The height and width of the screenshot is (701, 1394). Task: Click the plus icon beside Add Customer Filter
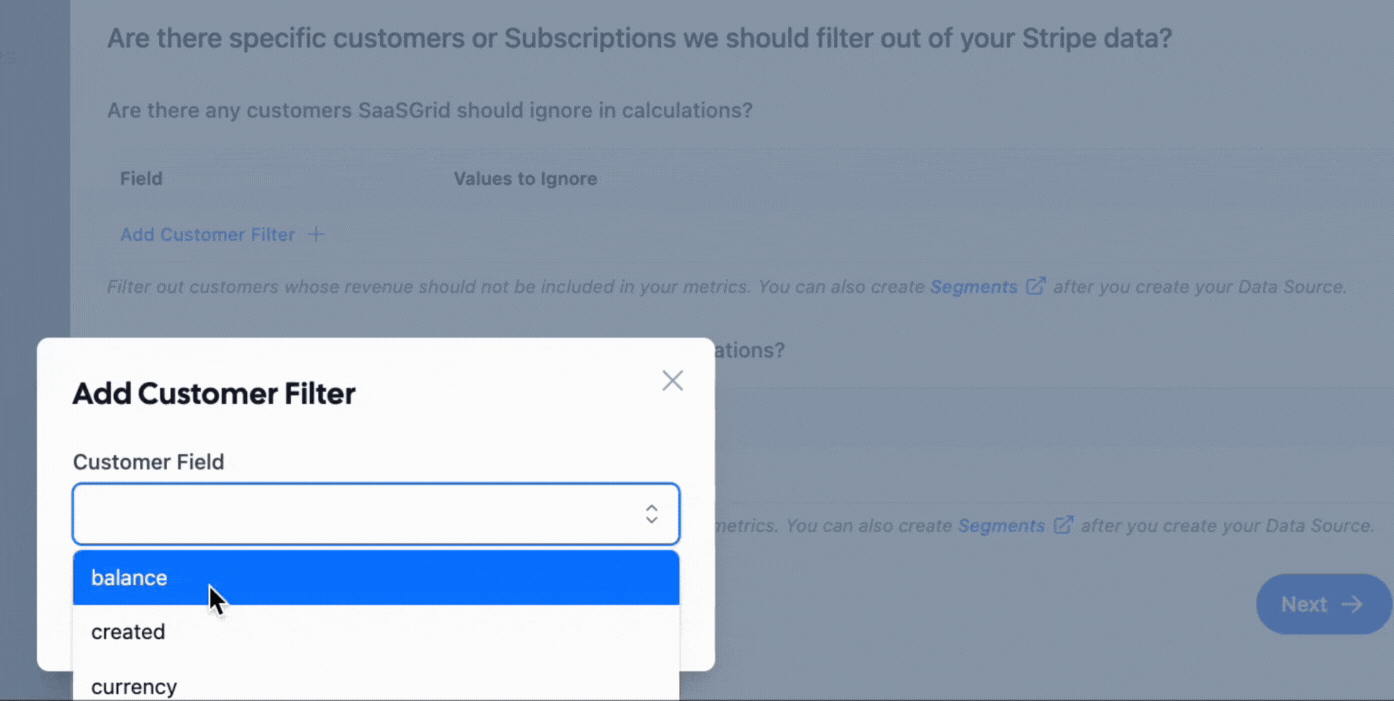[x=317, y=233]
